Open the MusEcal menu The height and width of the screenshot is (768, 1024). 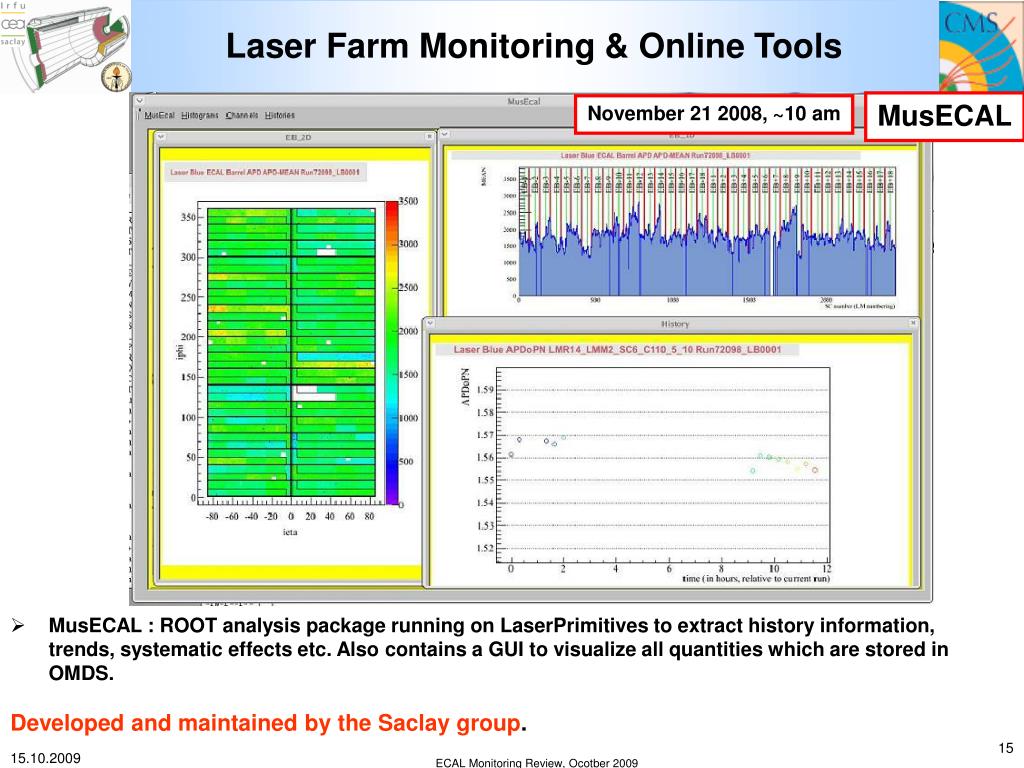[159, 115]
